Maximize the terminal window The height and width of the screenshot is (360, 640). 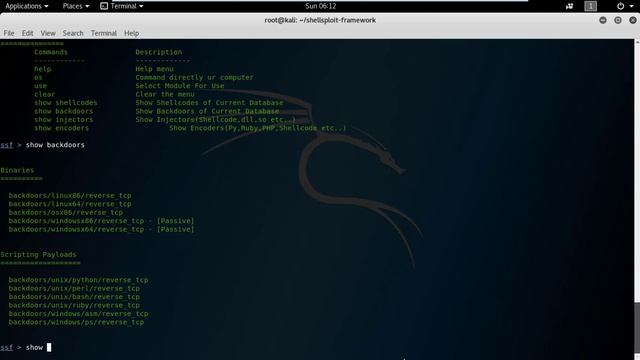click(618, 20)
